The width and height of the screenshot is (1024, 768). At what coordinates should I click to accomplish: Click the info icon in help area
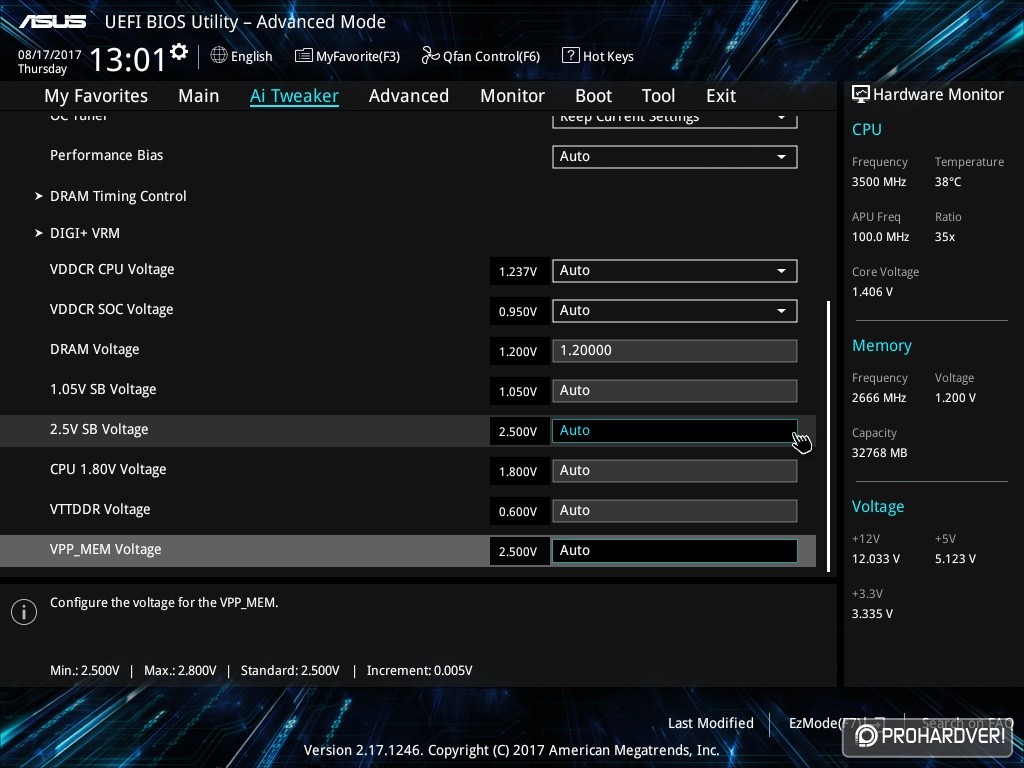point(24,612)
